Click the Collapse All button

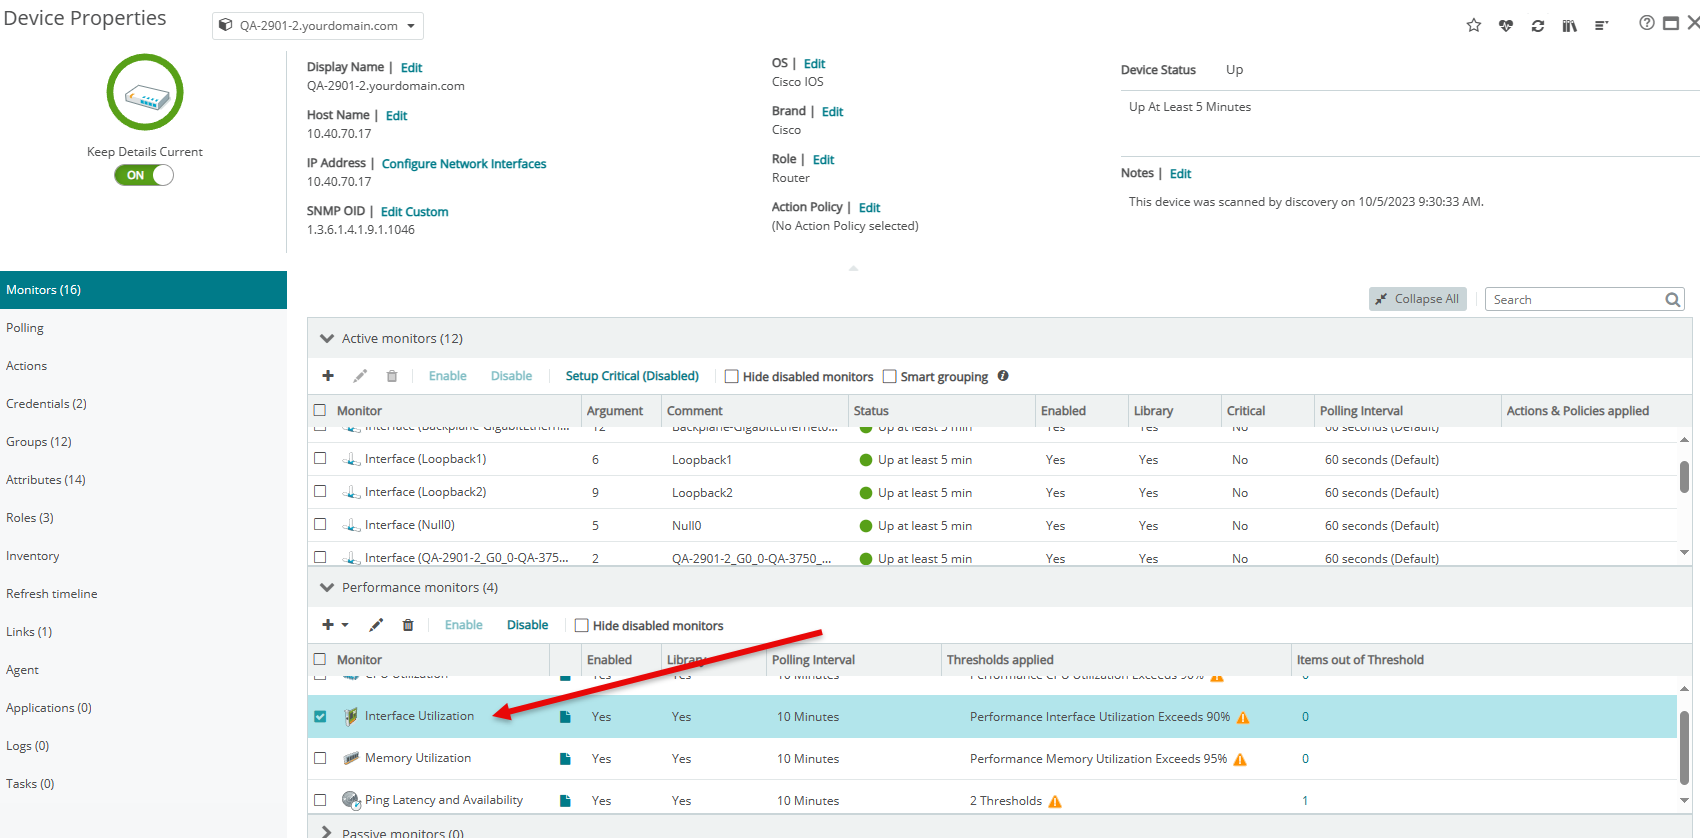[1418, 299]
